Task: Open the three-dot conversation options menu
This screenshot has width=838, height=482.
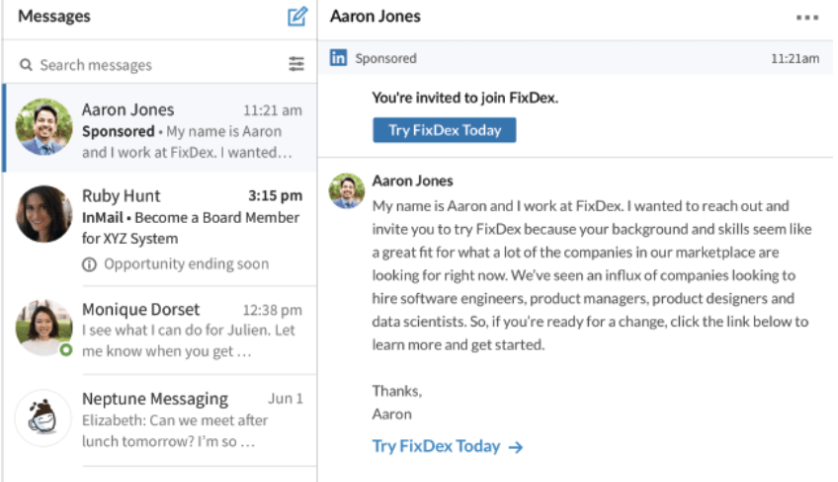Action: pos(806,17)
